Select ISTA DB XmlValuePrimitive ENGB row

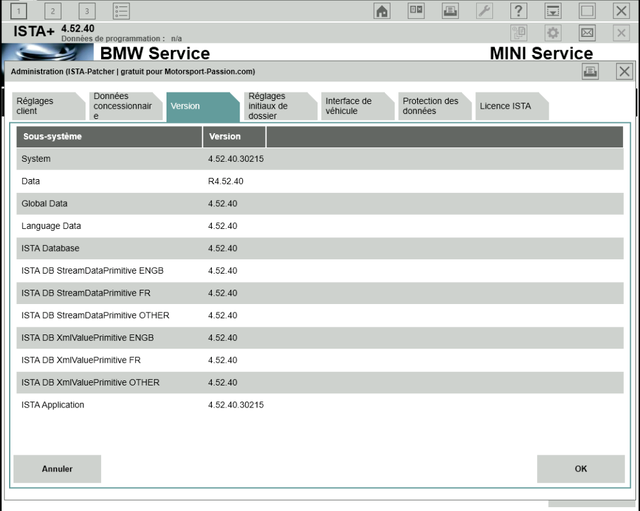320,338
